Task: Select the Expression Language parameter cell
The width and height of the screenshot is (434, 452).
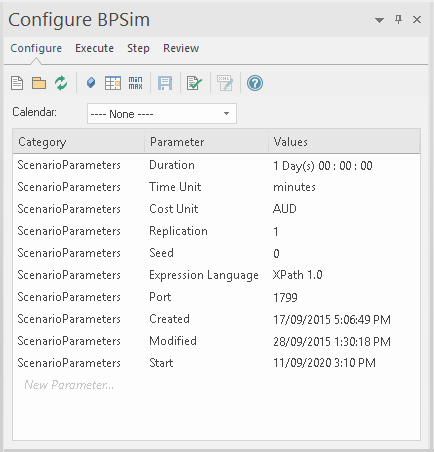Action: (x=204, y=275)
